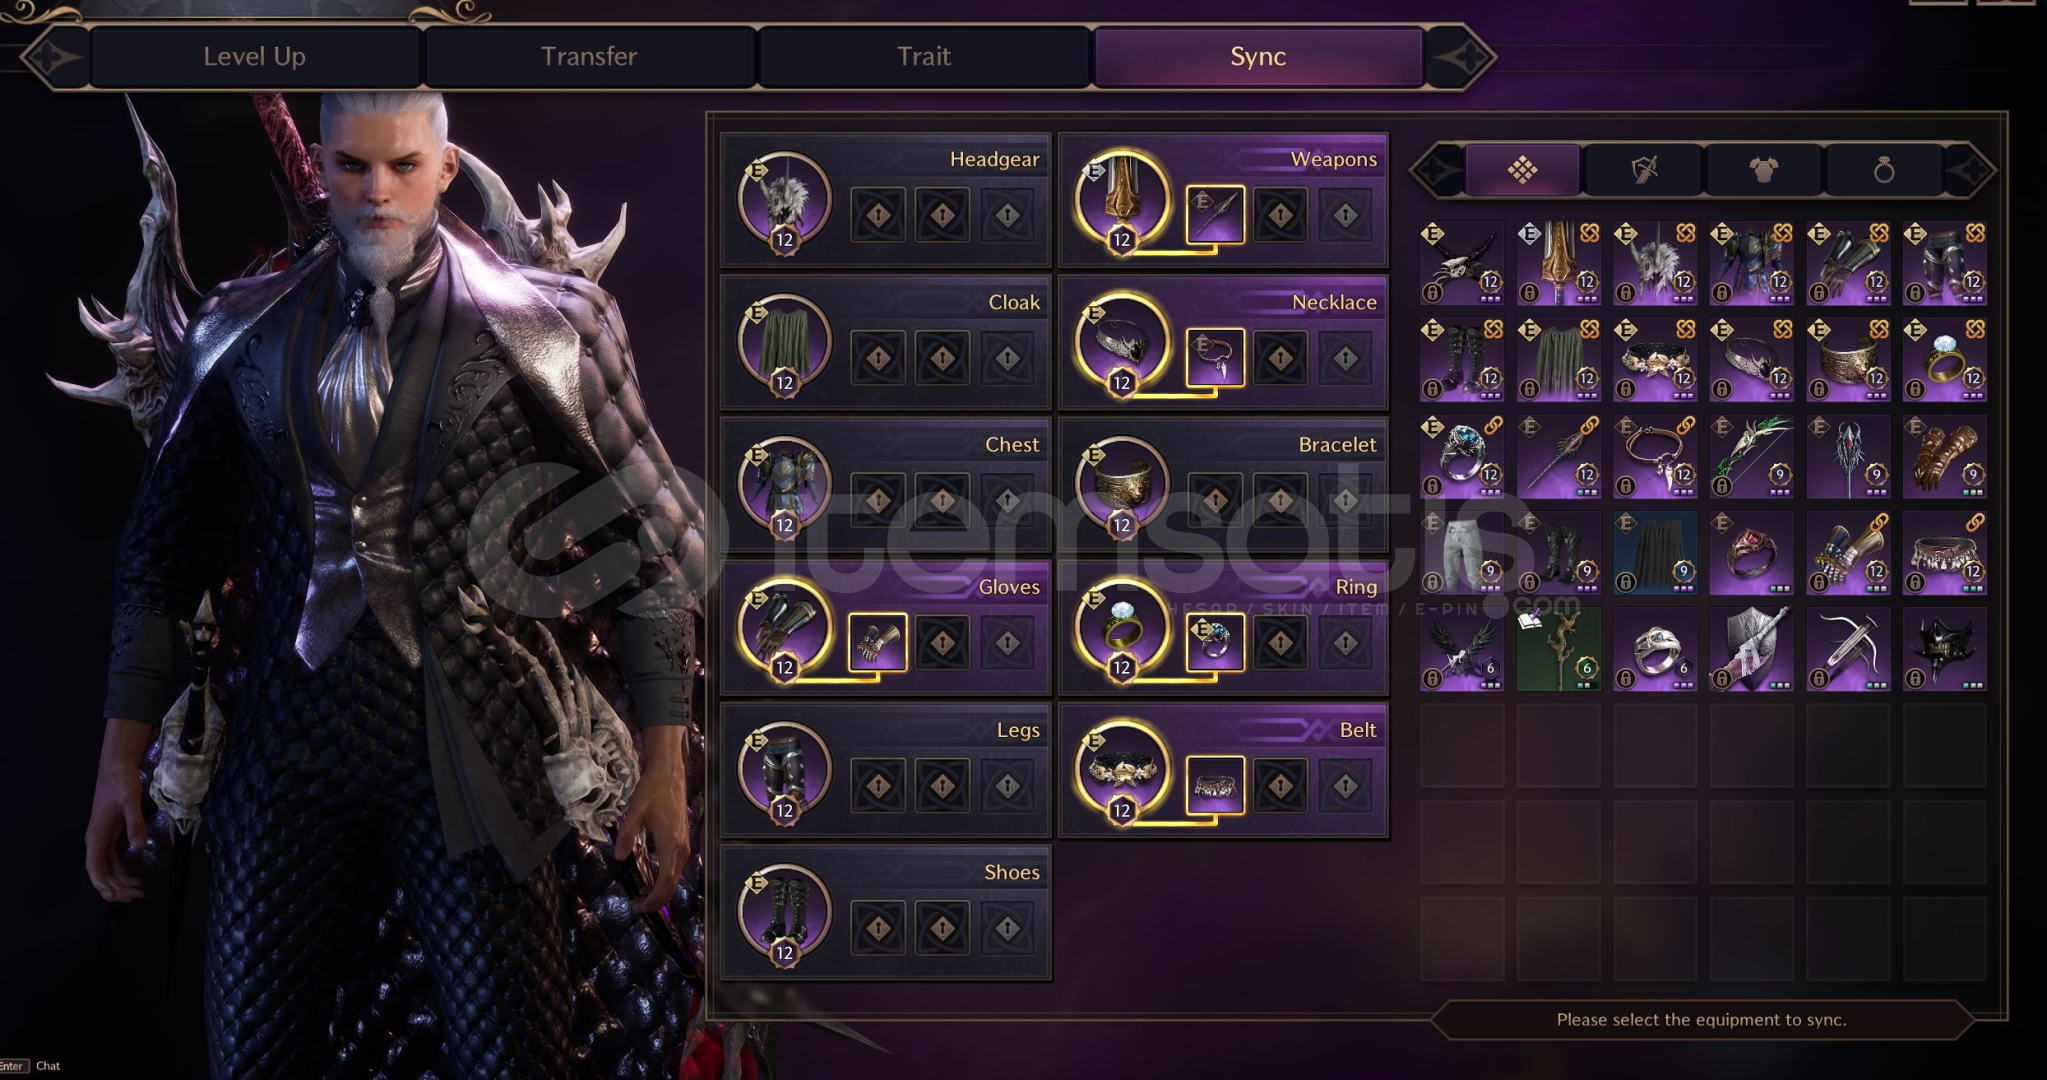Select the Ring synced item slot

point(1215,642)
